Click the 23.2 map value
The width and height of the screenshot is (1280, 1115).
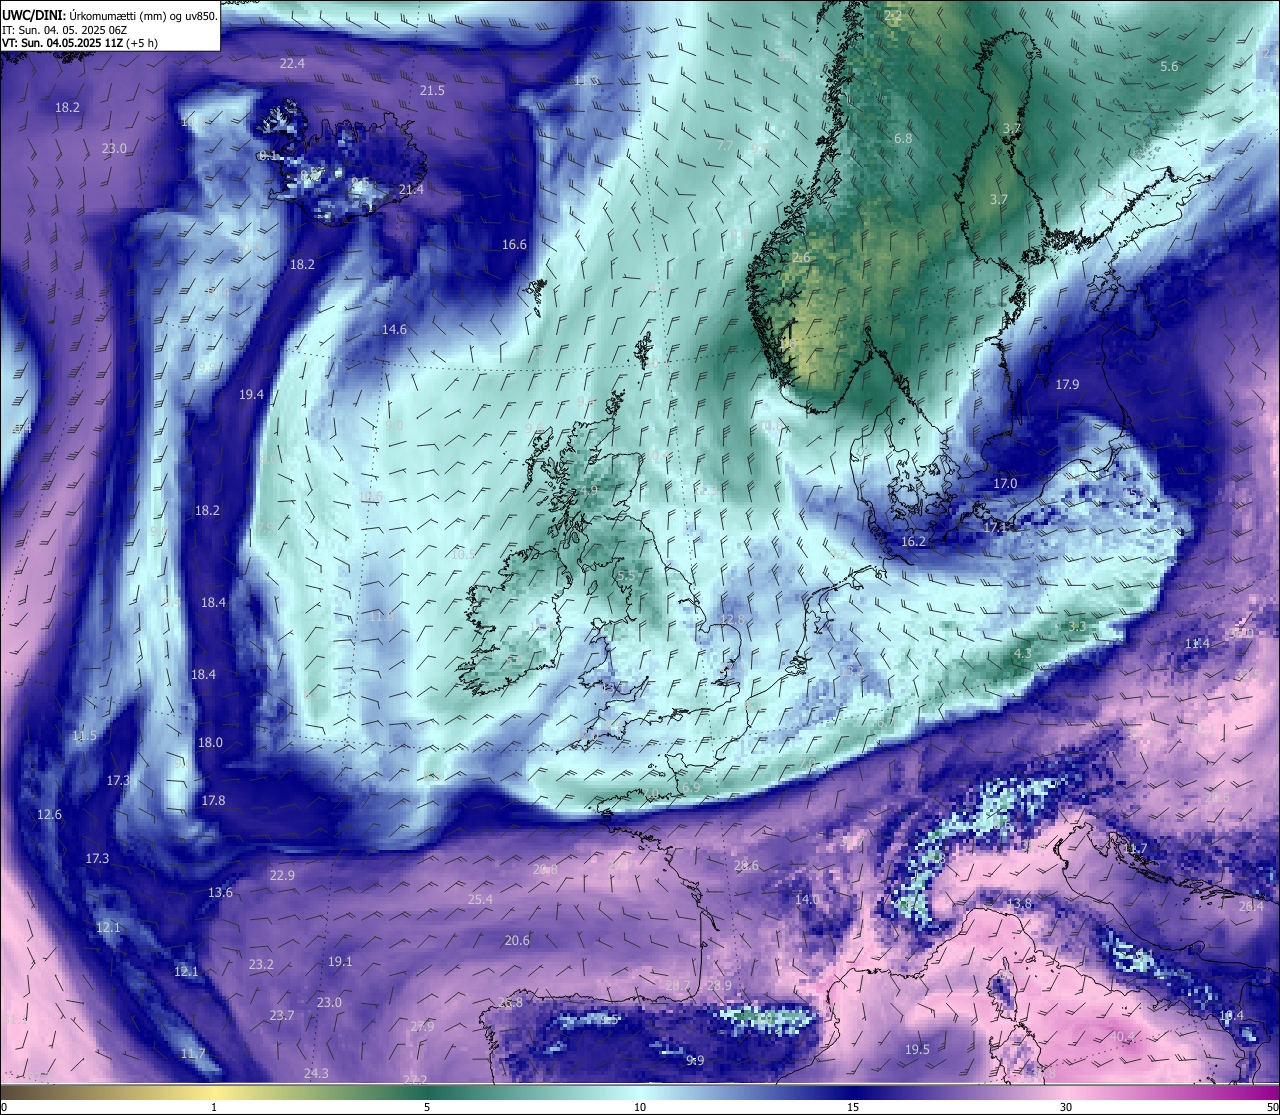pyautogui.click(x=261, y=964)
